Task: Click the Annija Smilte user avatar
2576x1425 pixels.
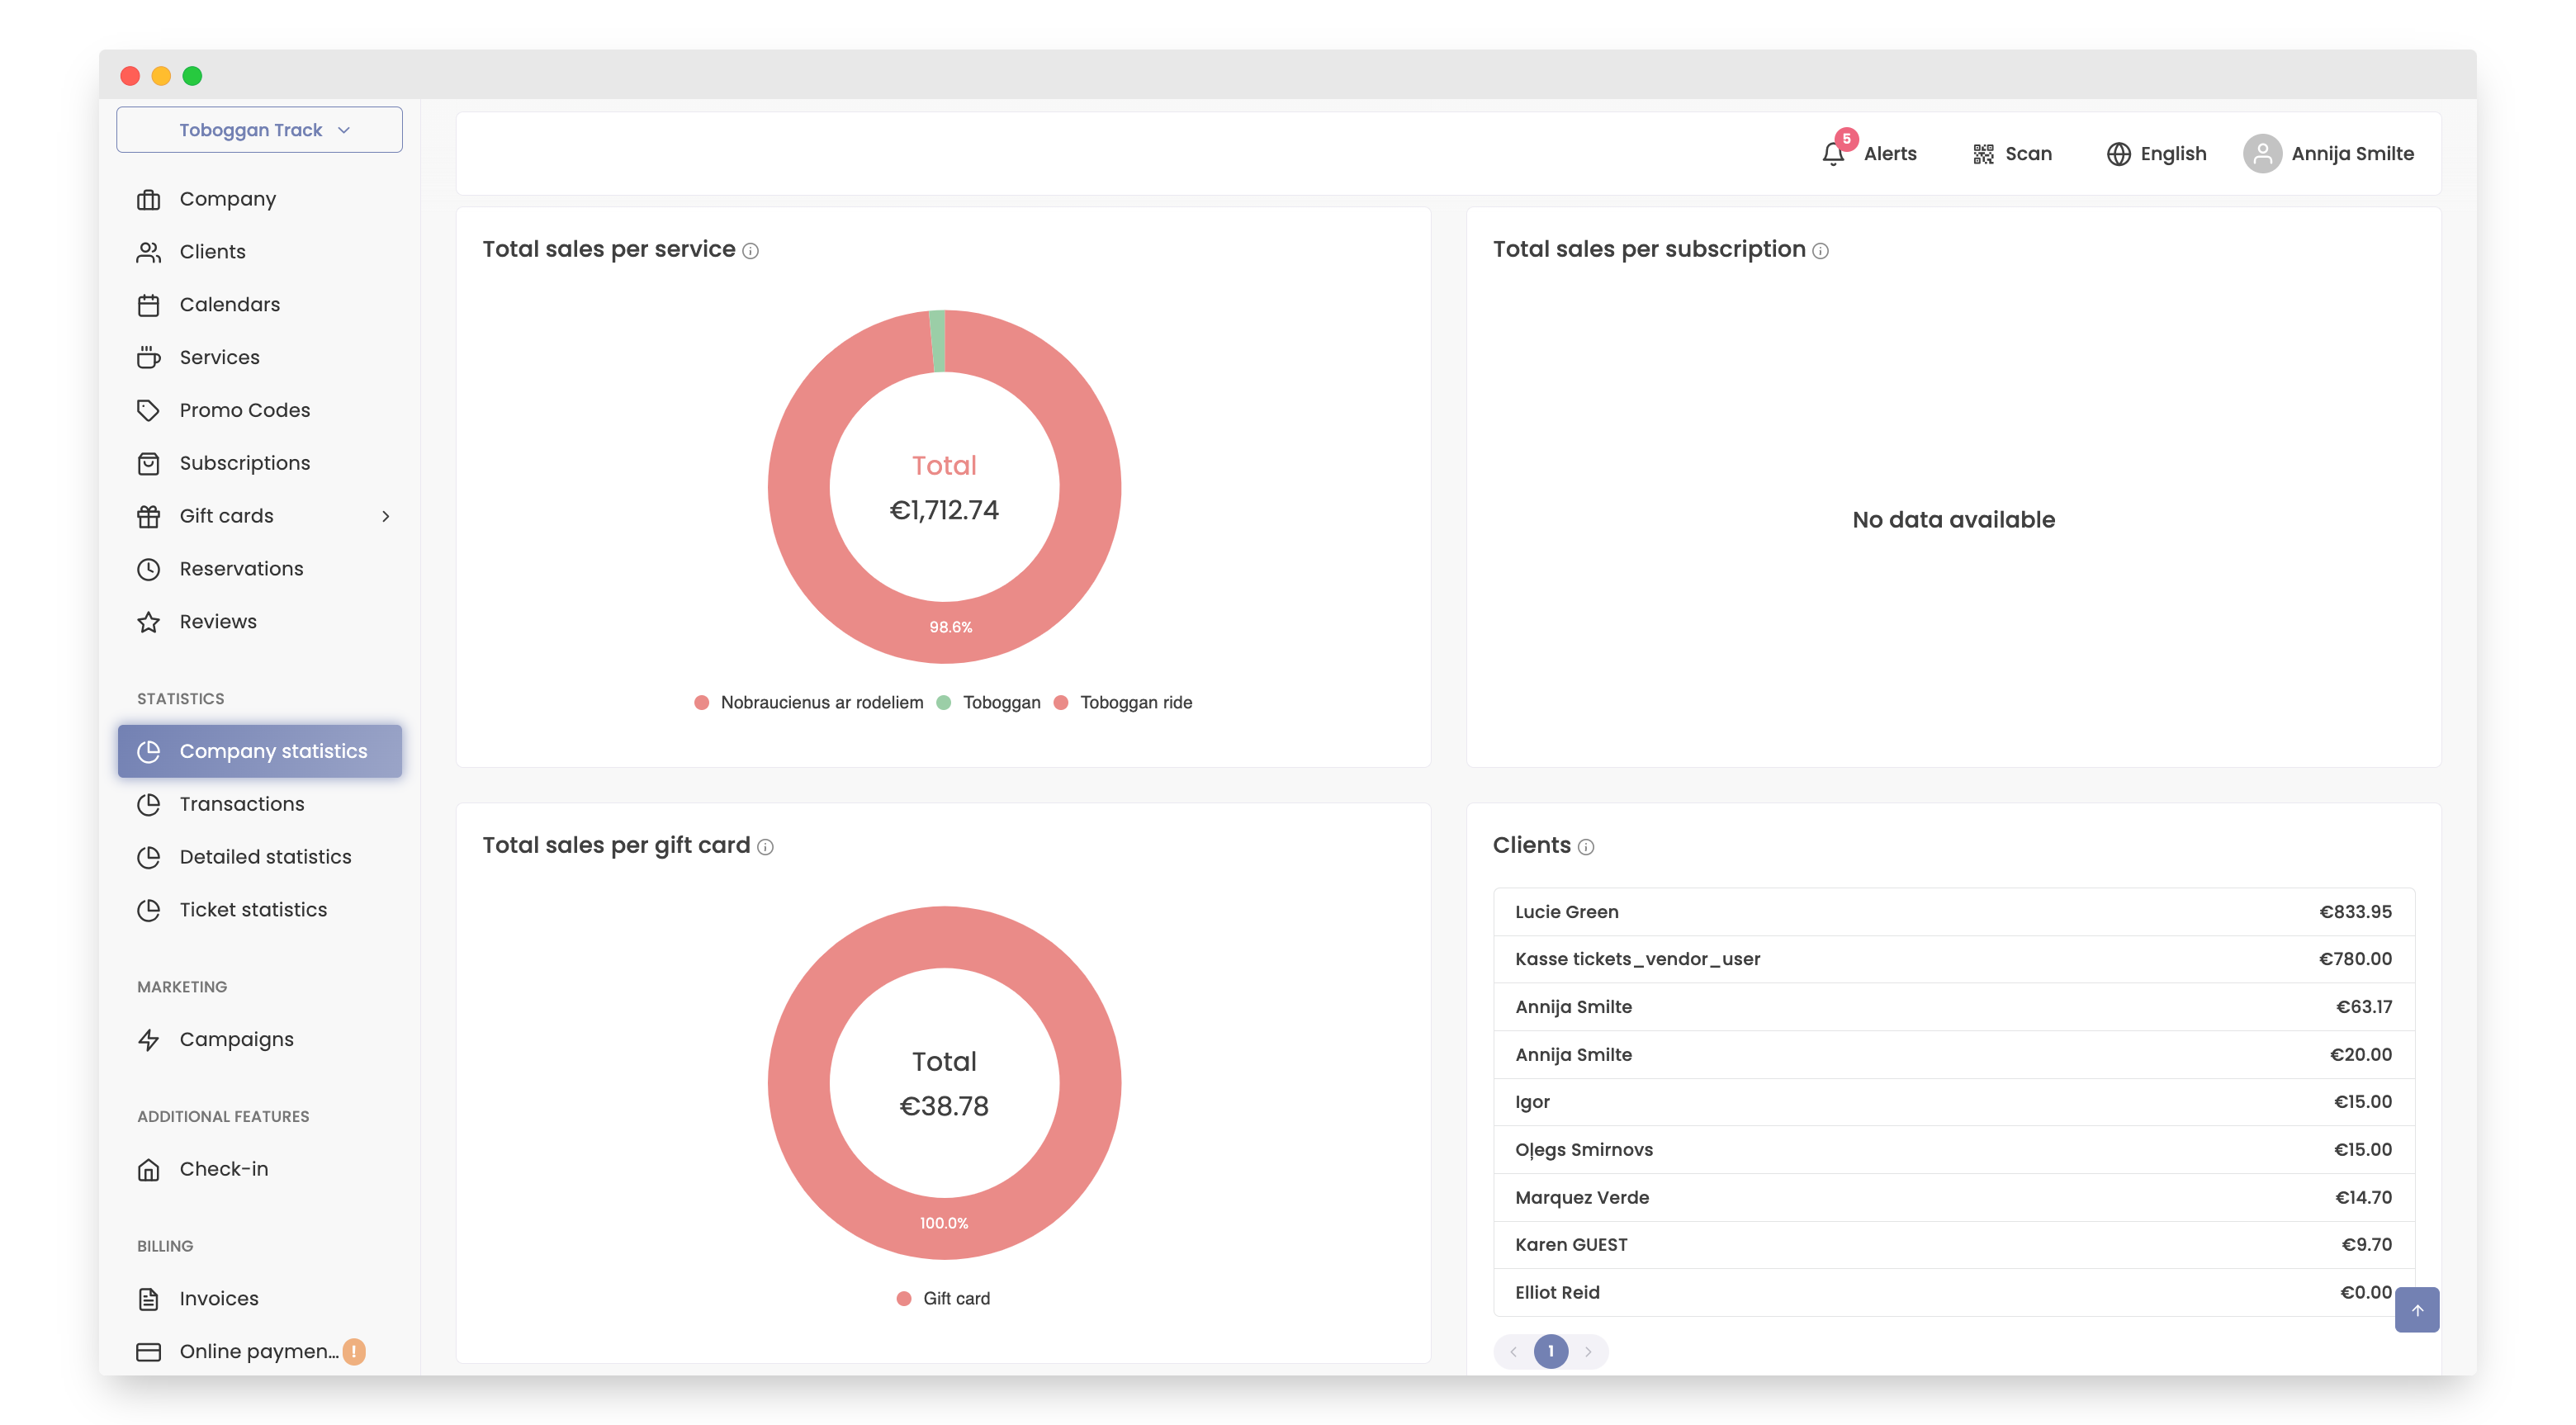Action: 2262,154
